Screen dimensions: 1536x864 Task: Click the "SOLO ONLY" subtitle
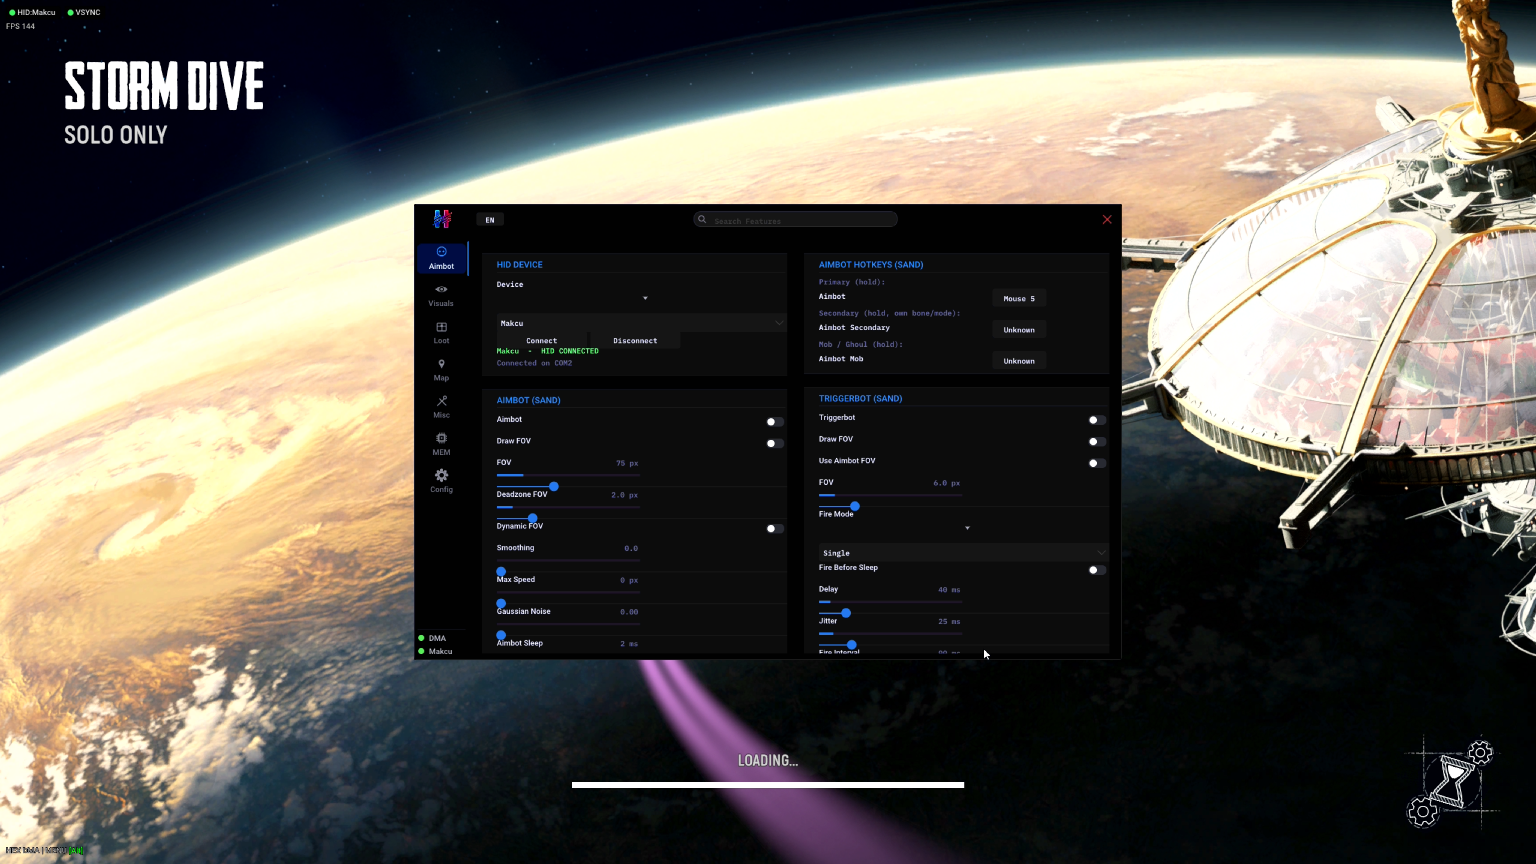coord(116,135)
